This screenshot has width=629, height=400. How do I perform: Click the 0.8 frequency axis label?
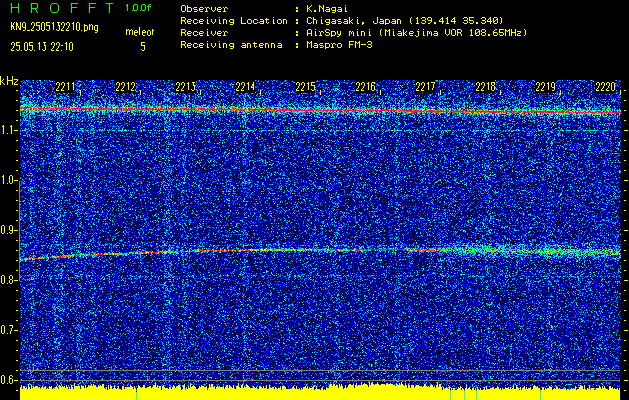(8, 280)
